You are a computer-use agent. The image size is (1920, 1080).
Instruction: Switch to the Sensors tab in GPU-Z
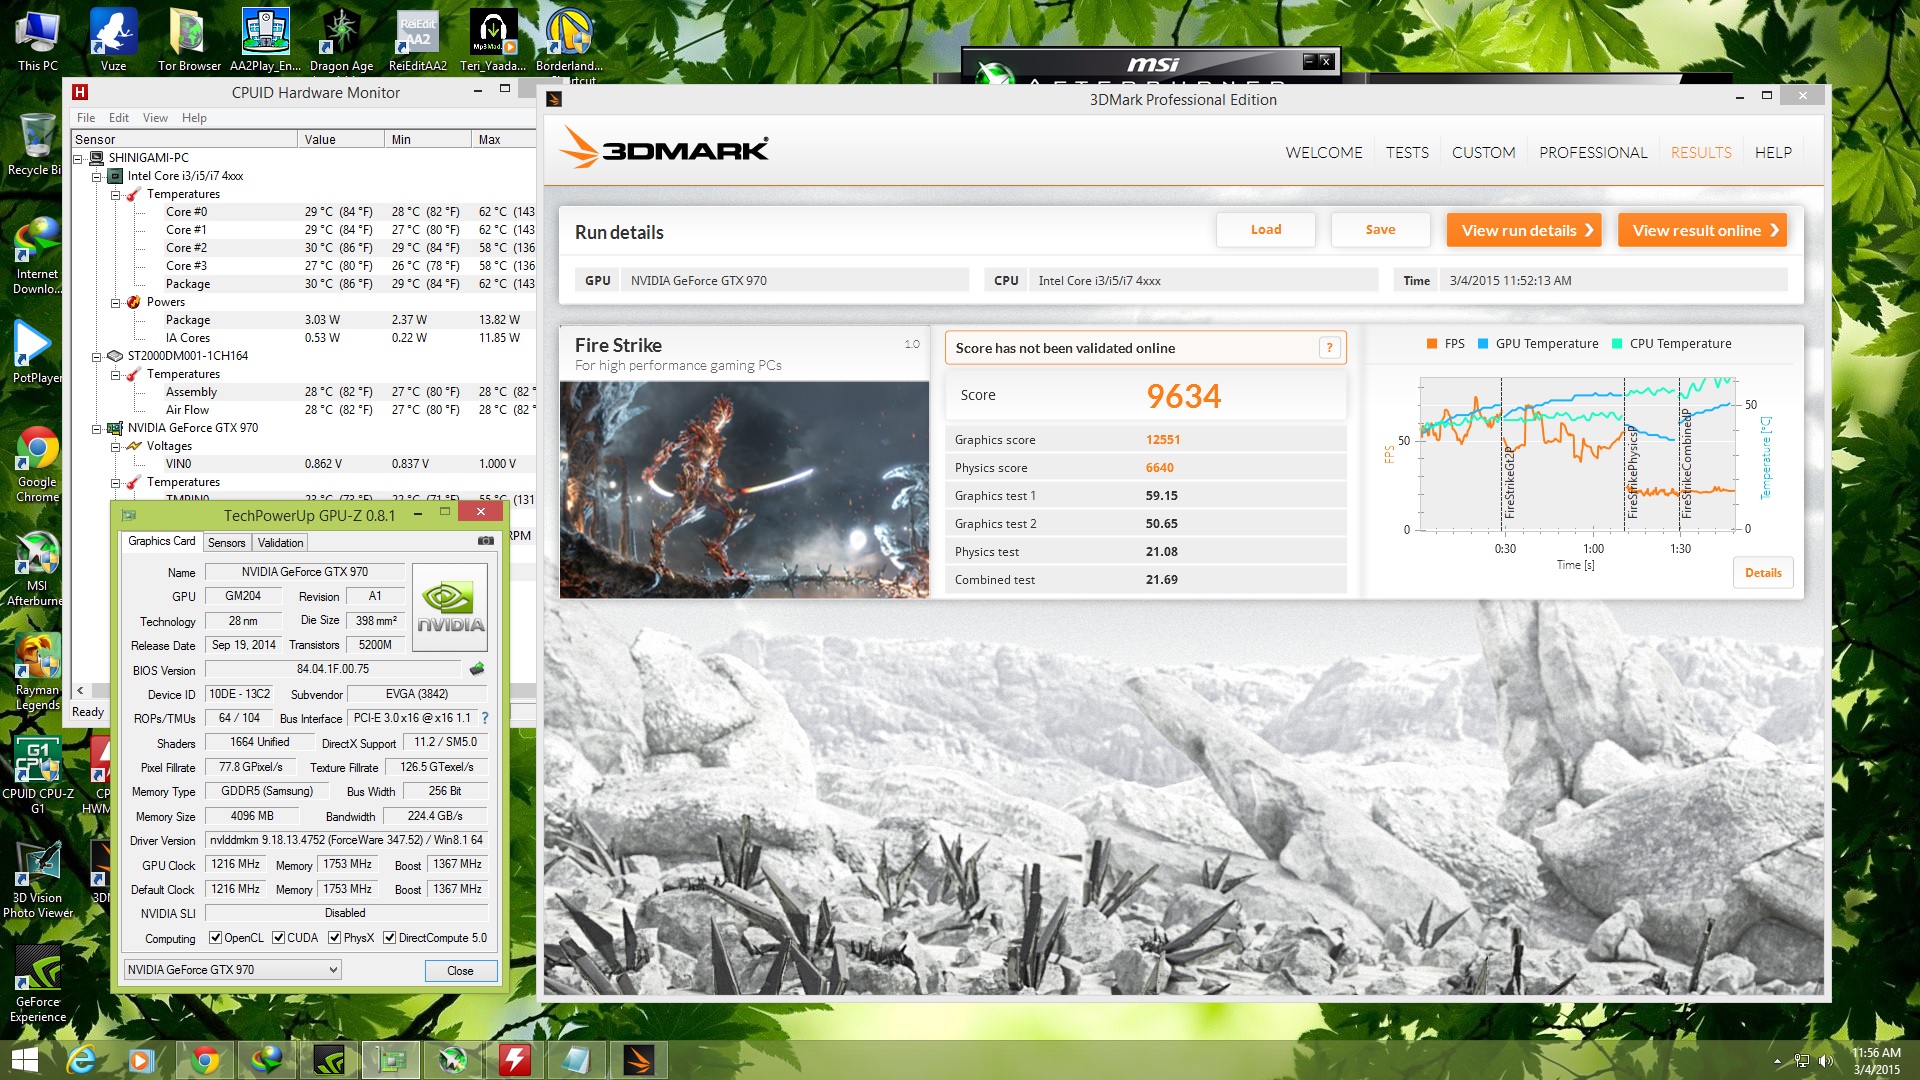226,543
